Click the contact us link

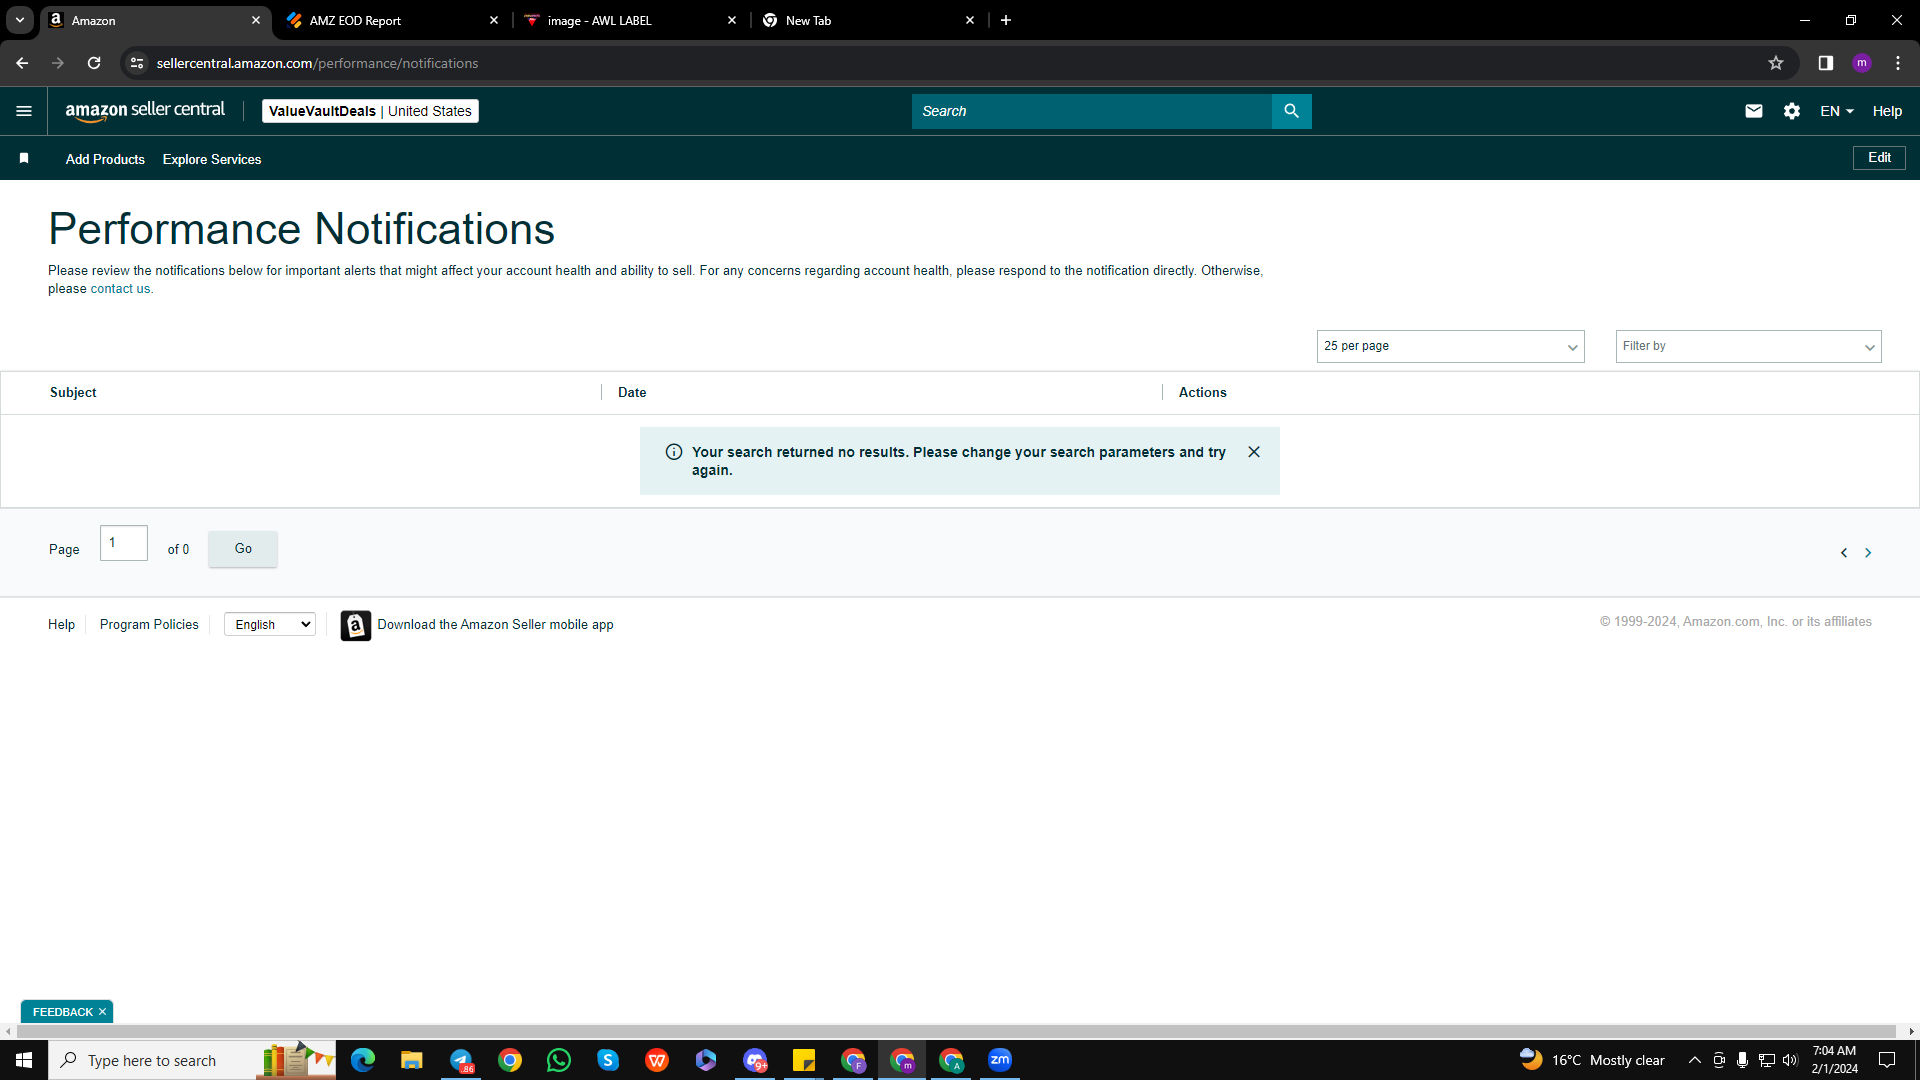120,289
